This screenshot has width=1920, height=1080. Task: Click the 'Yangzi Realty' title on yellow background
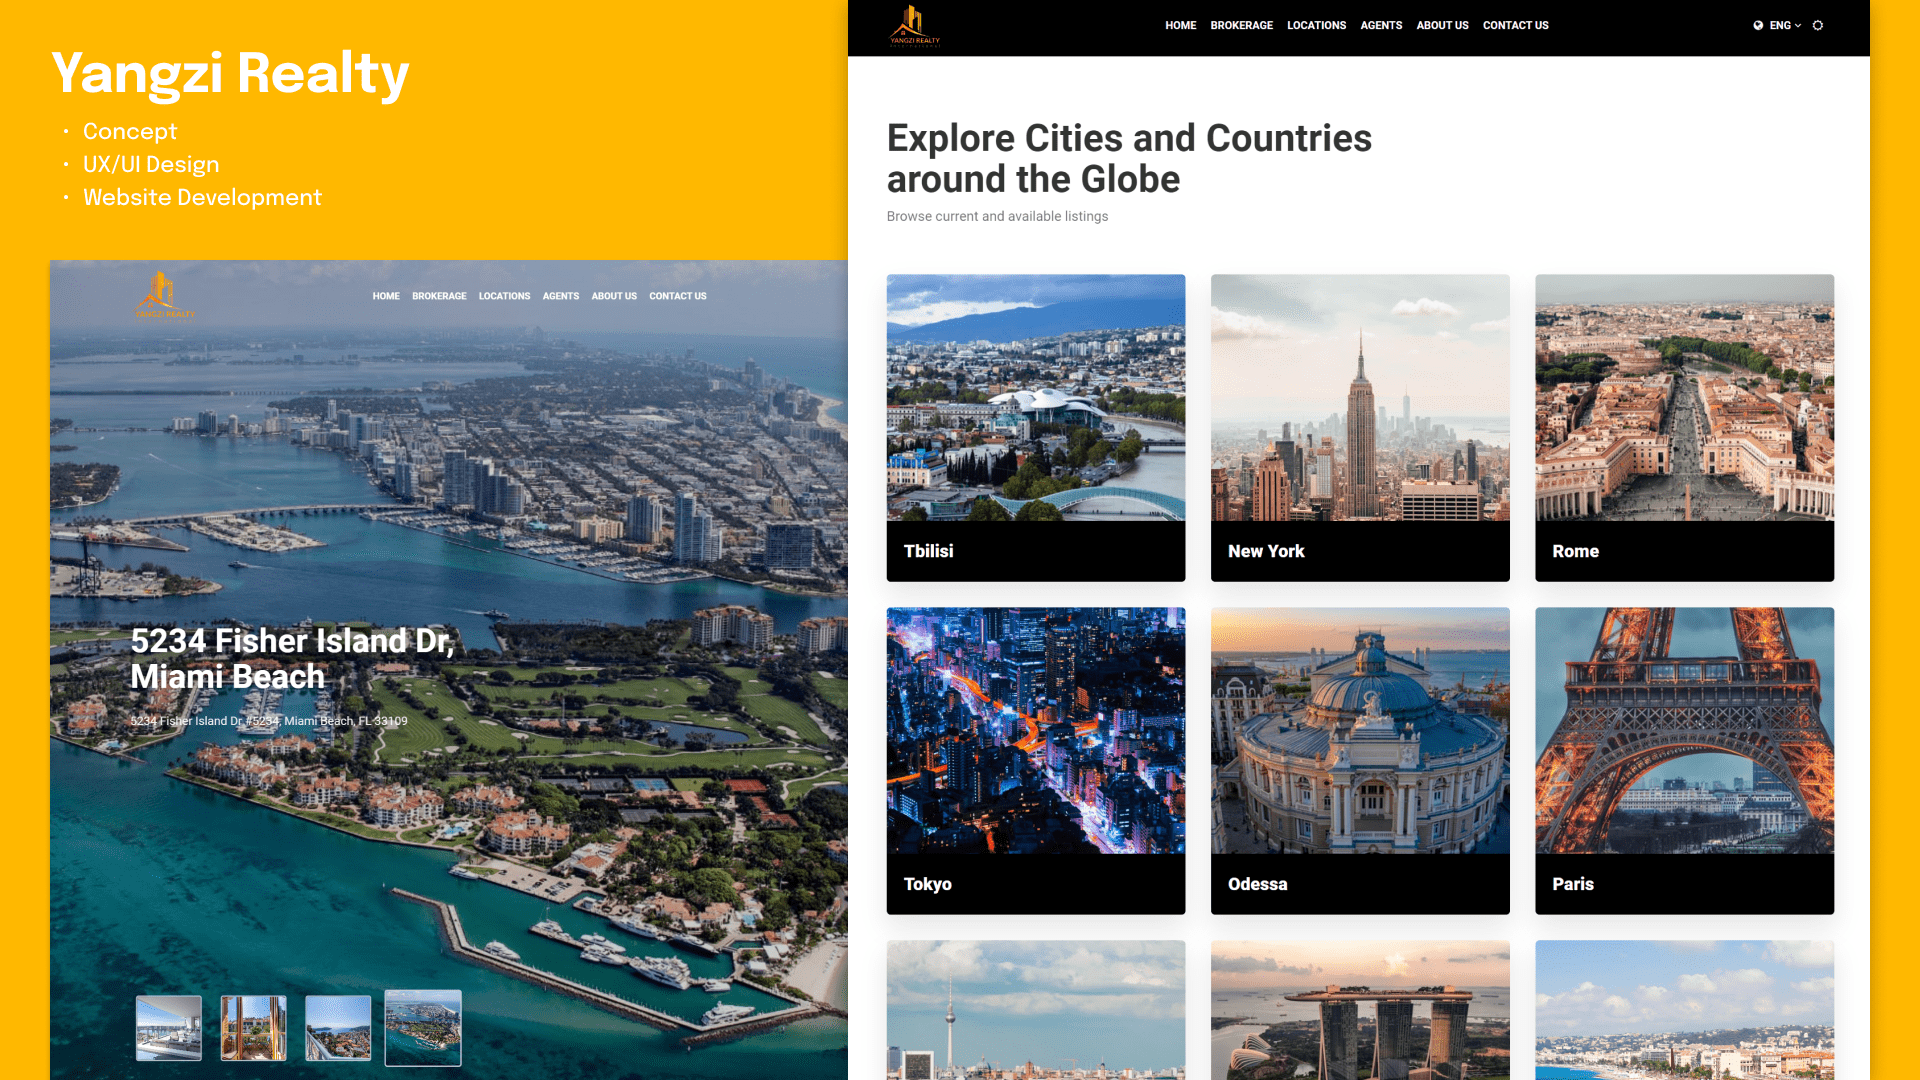pos(230,74)
